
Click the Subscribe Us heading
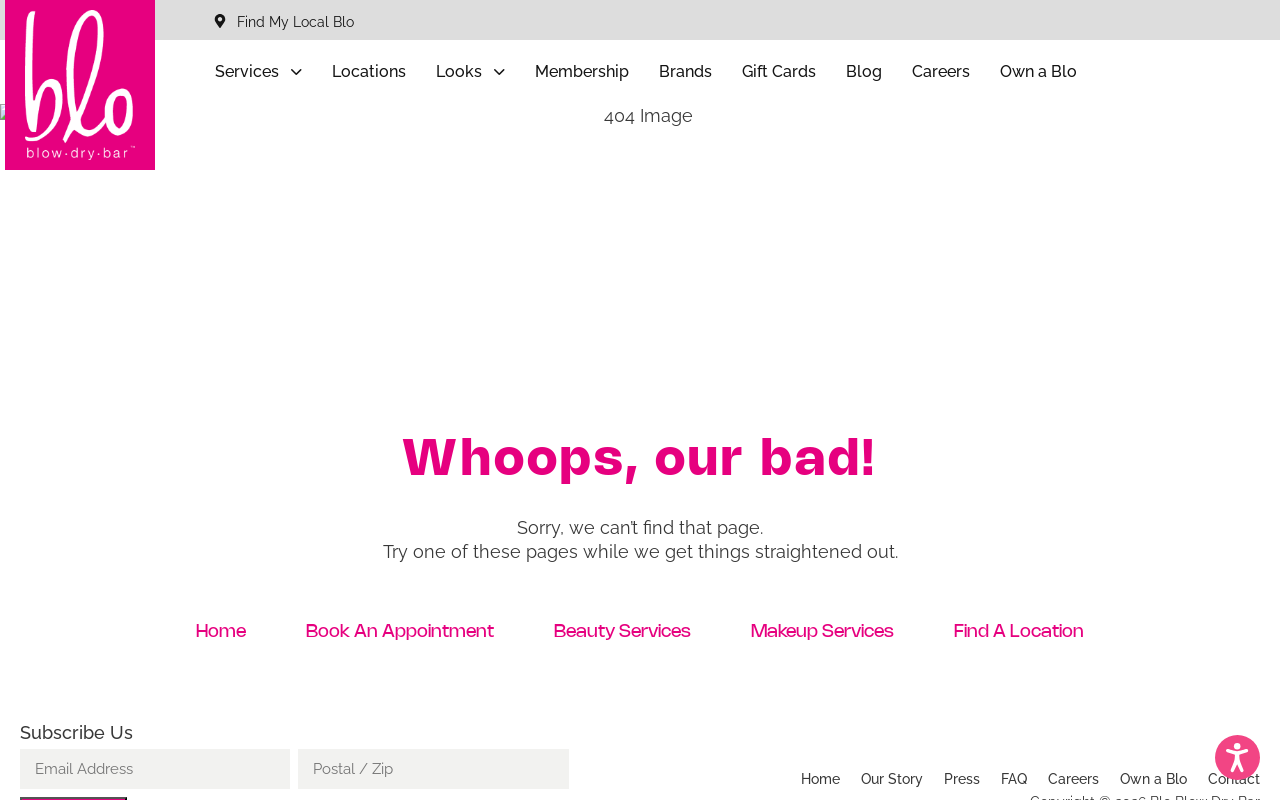click(x=76, y=733)
